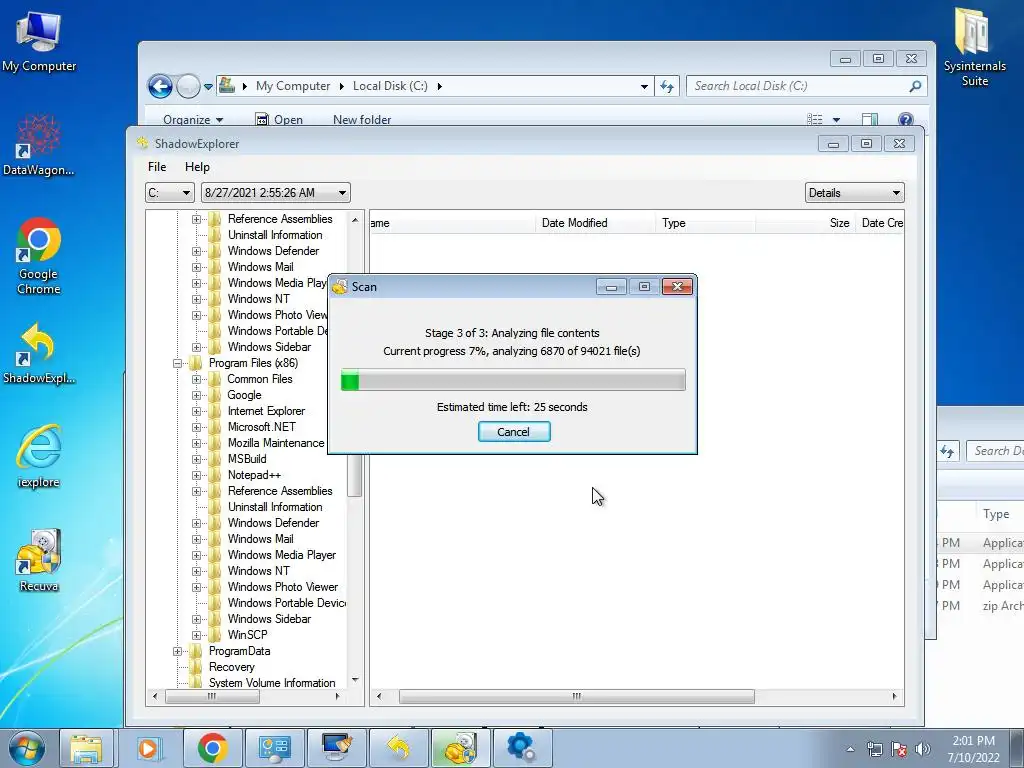Image resolution: width=1024 pixels, height=768 pixels.
Task: Open the Explorer Organize menu dropdown
Action: coord(193,120)
